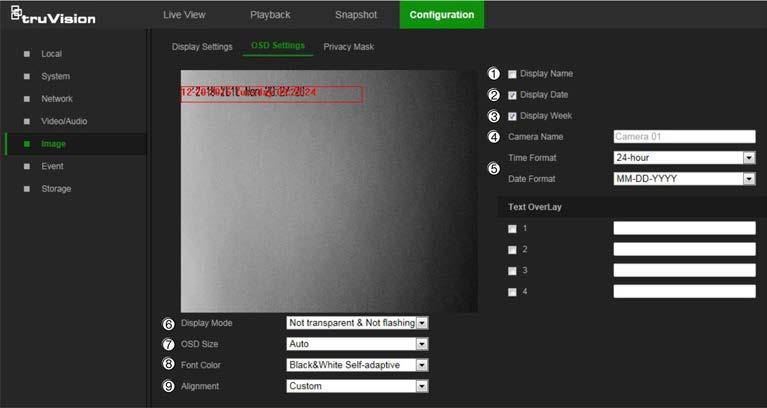767x408 pixels.
Task: Open the Storage sidebar section
Action: tap(56, 189)
